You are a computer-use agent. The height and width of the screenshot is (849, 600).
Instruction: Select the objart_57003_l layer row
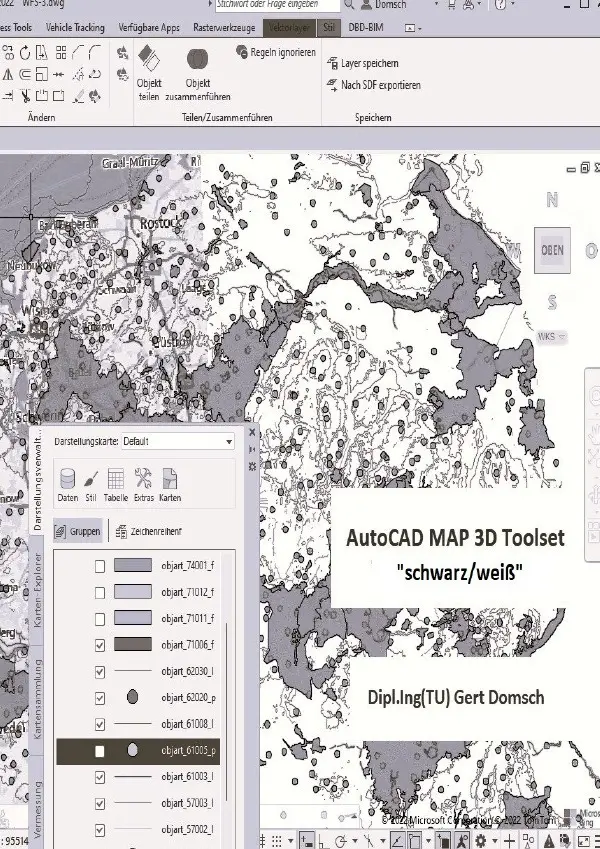coord(138,803)
